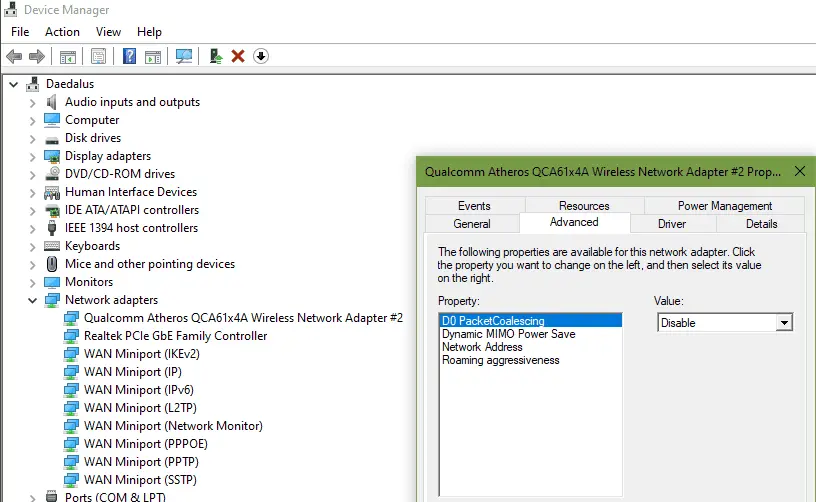Select Roaming aggressiveness property
Image resolution: width=816 pixels, height=502 pixels.
[500, 360]
